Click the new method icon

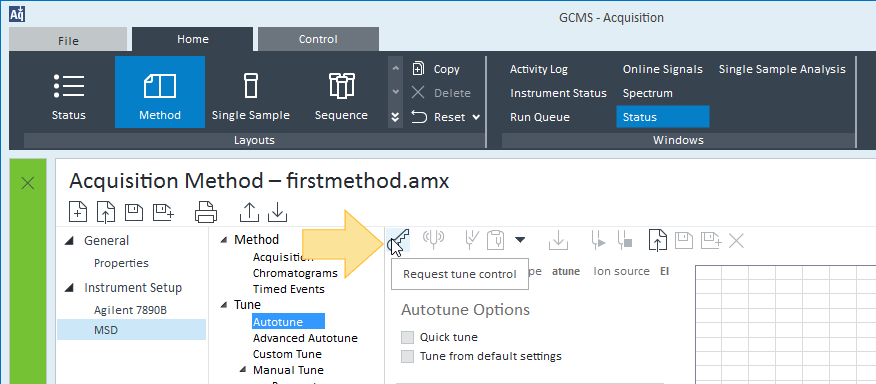coord(78,212)
